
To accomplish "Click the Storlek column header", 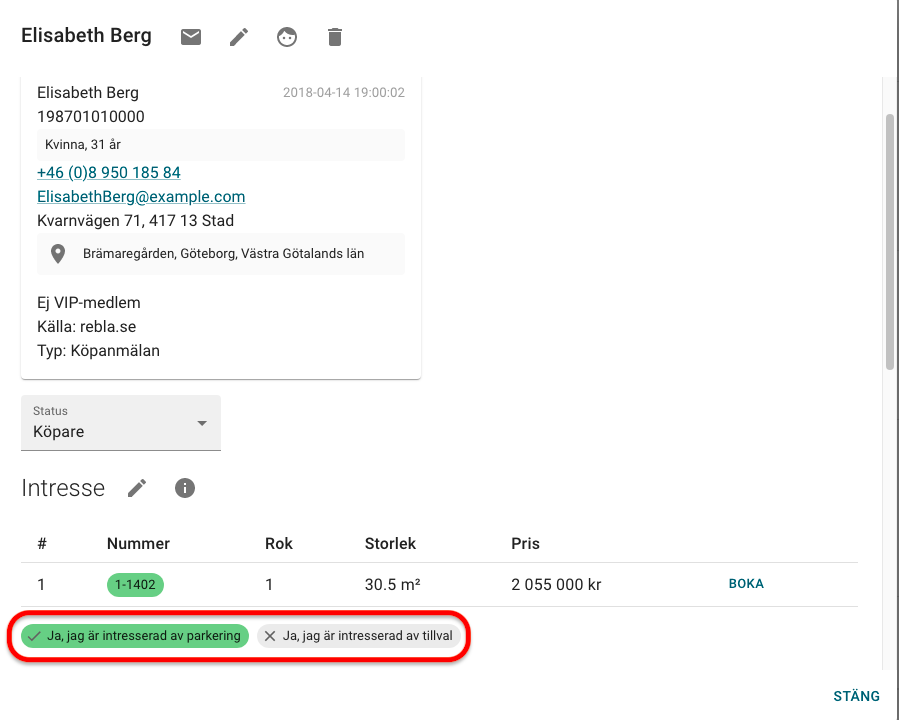I will pos(390,544).
